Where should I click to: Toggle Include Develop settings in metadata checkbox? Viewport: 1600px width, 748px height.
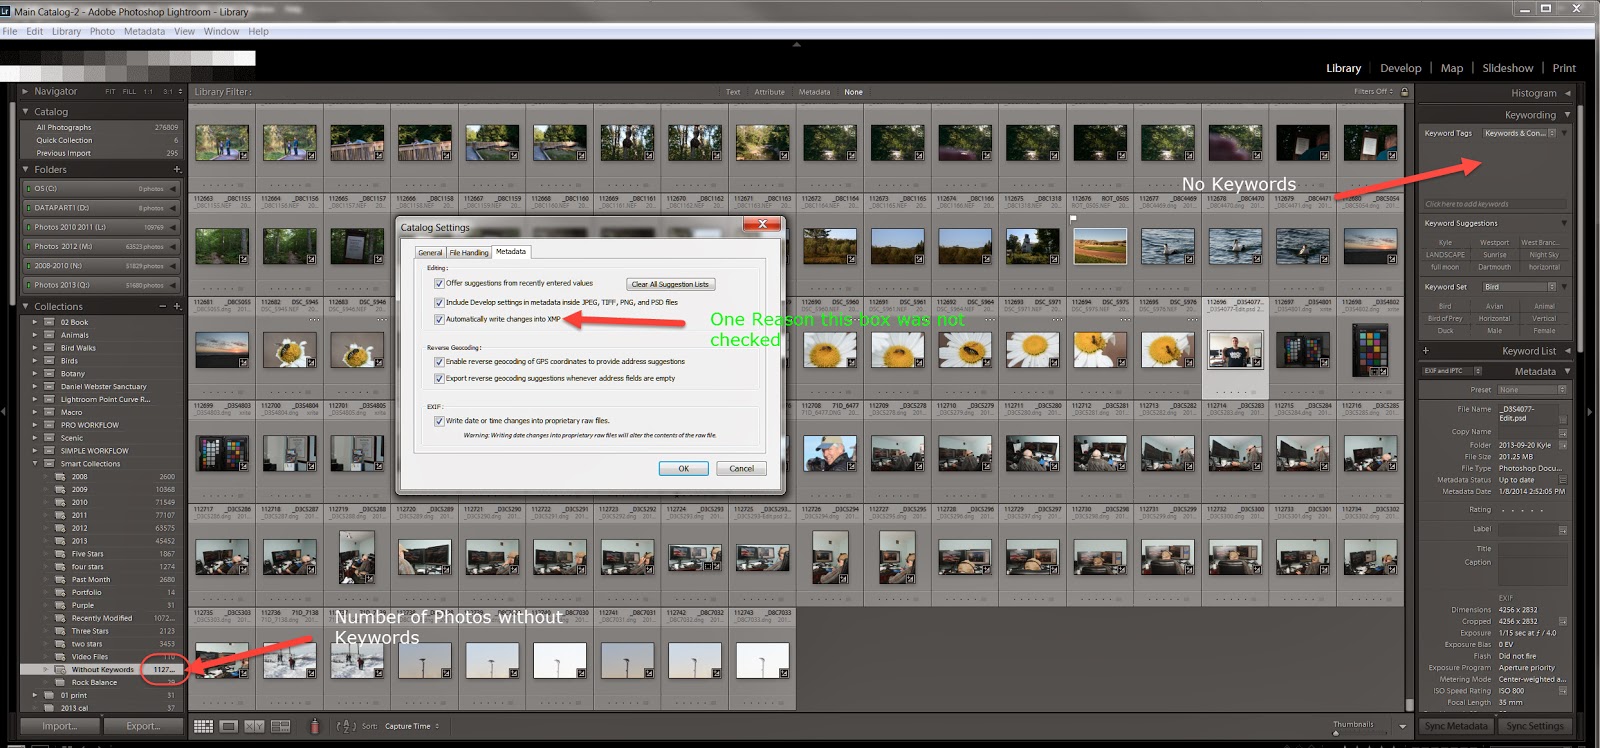click(x=439, y=302)
